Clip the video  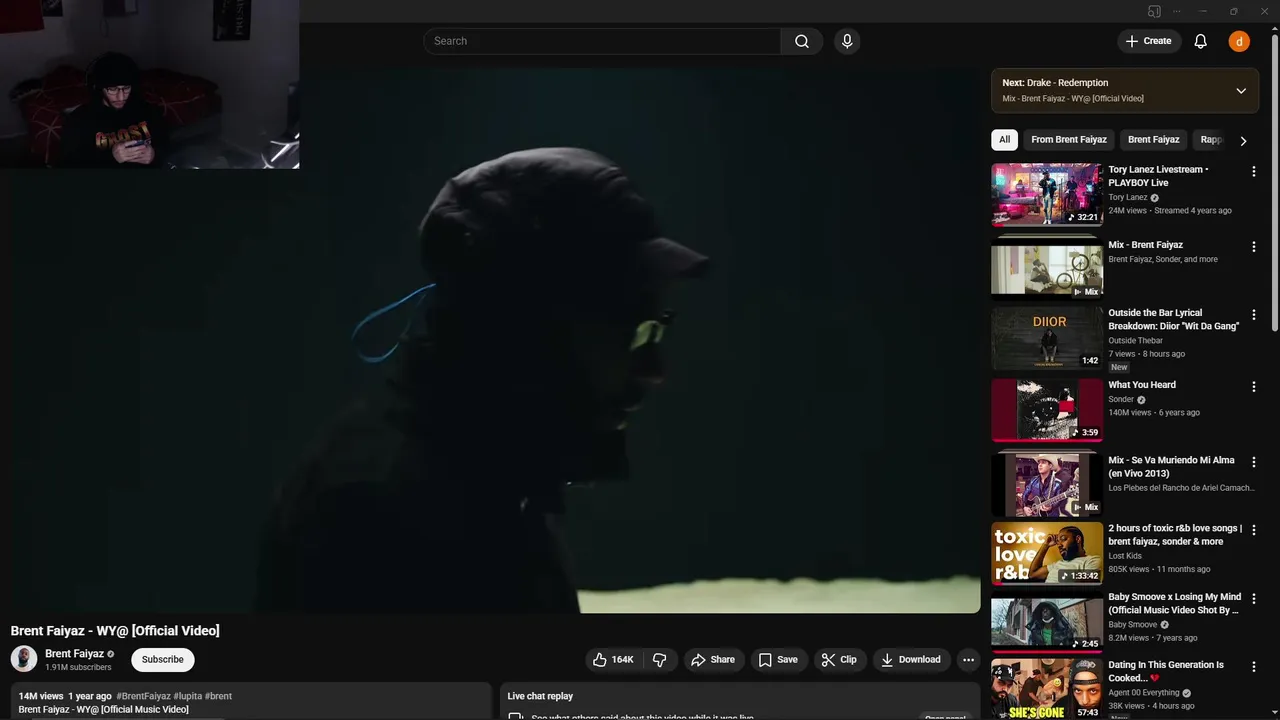click(x=839, y=659)
